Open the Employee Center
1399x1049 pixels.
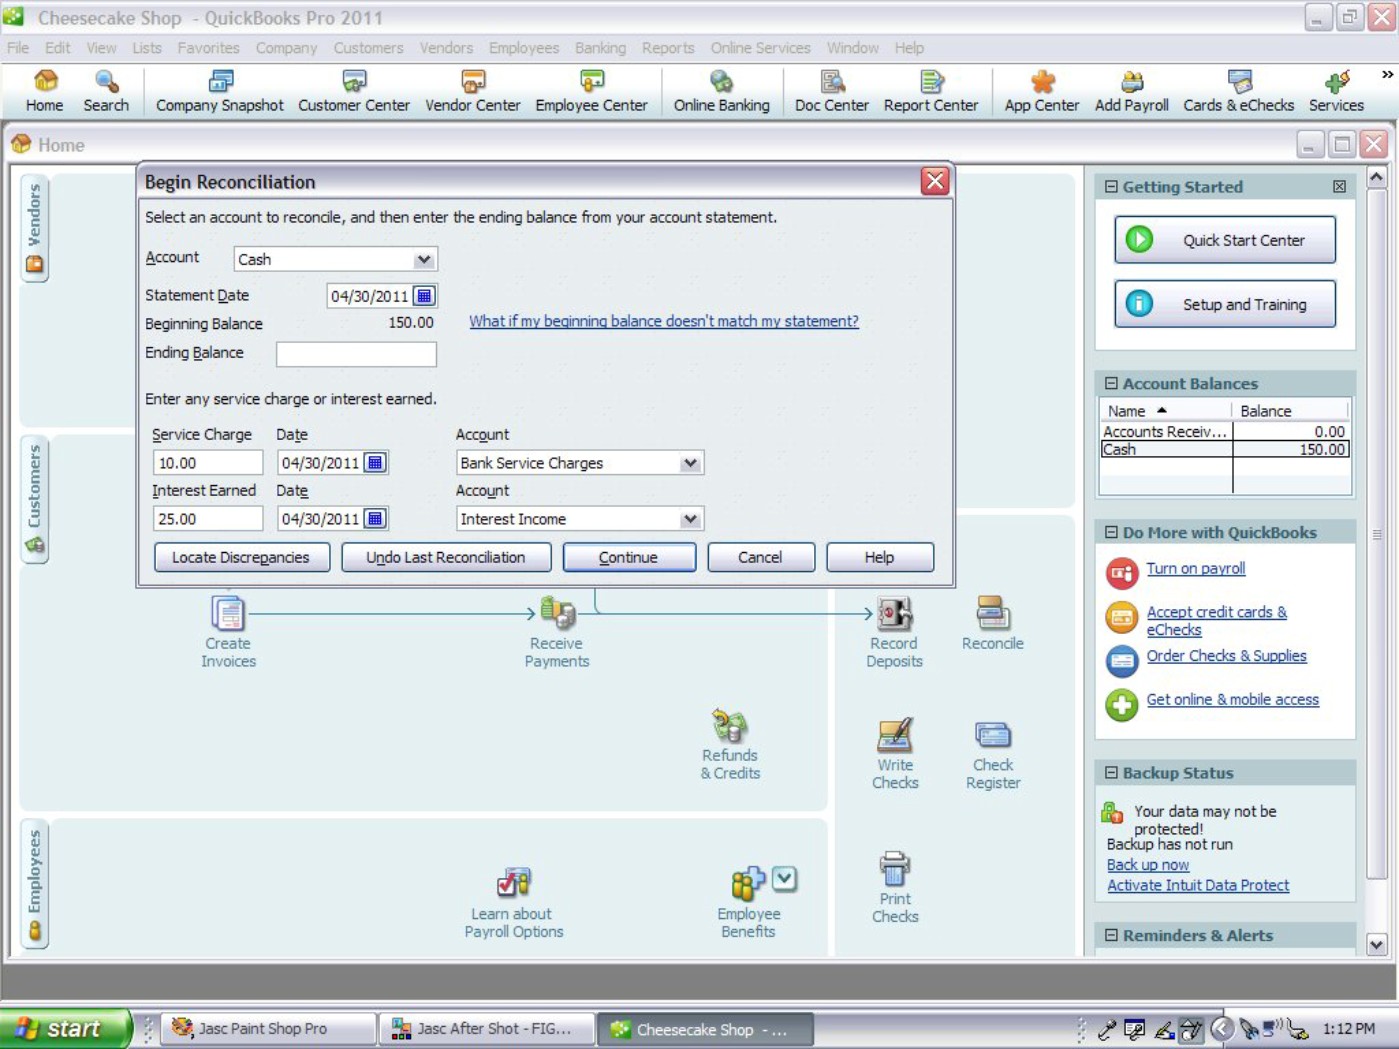coord(591,91)
